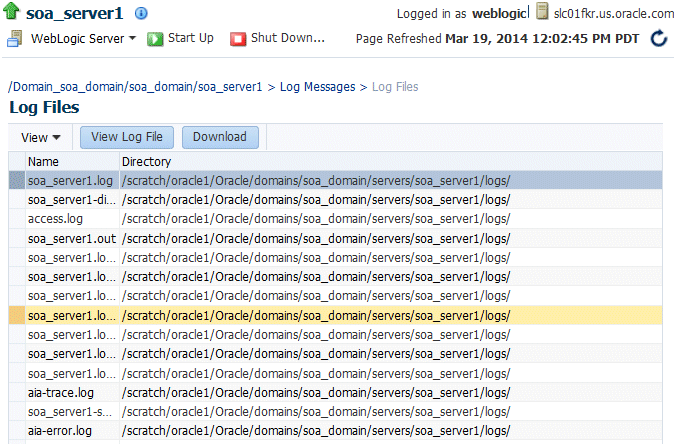Expand the View menu in table toolbar

41,138
